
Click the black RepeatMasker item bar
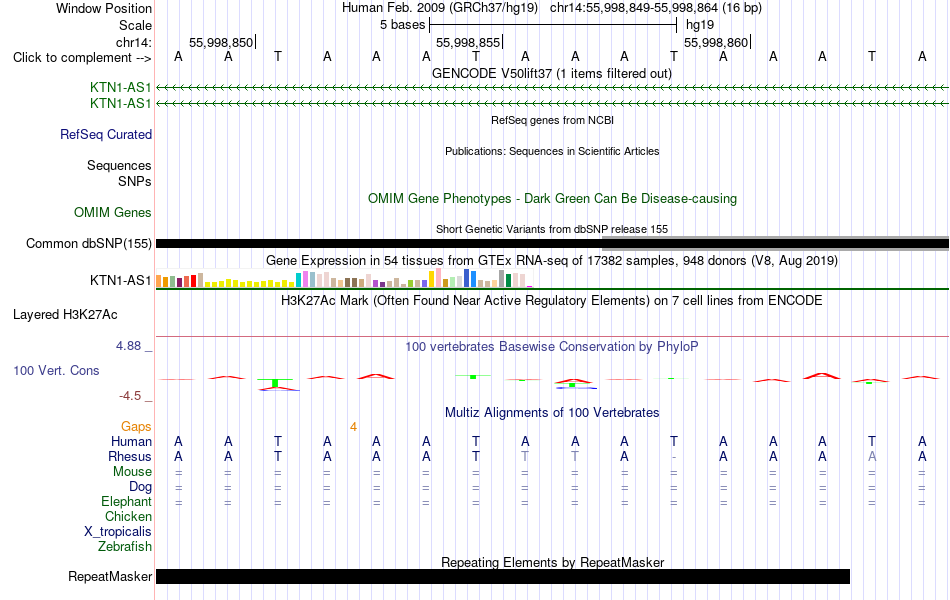(503, 576)
